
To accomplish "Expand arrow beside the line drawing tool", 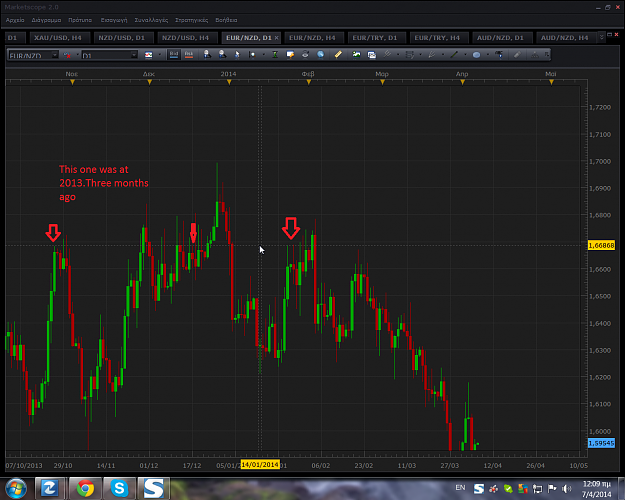I will [x=465, y=54].
